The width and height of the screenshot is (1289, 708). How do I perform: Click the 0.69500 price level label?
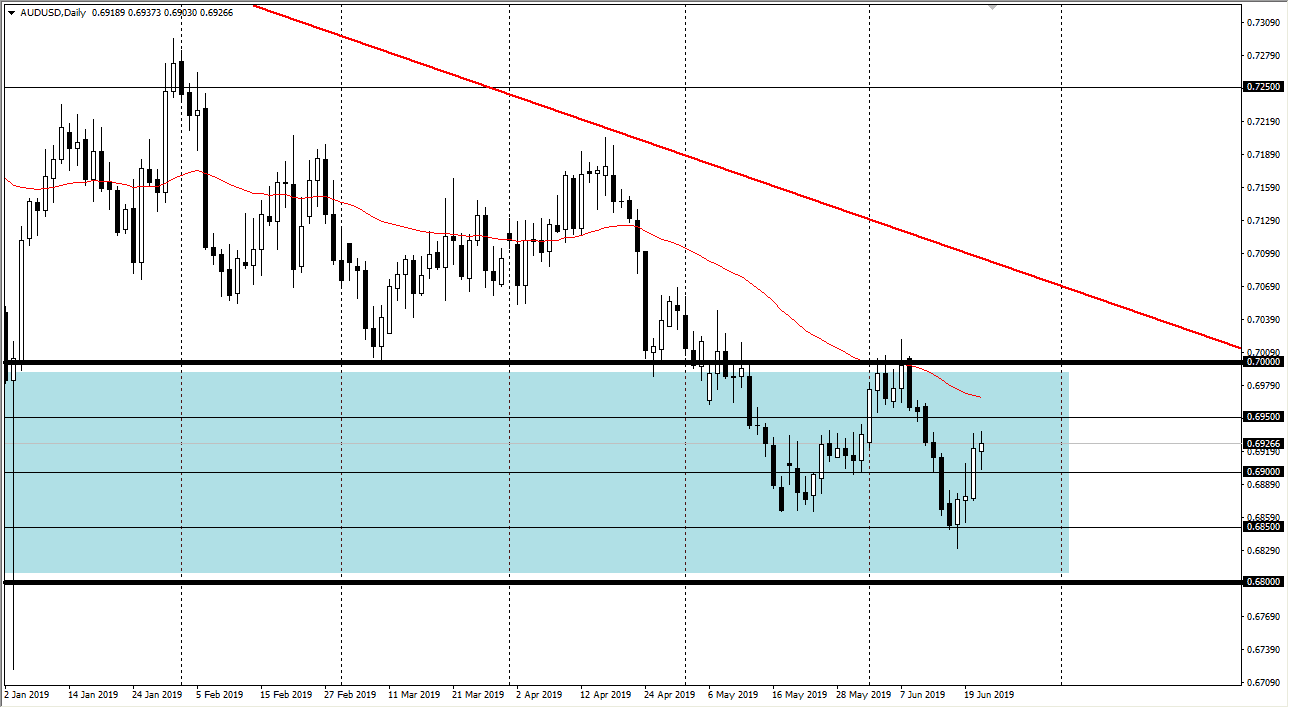pos(1264,417)
